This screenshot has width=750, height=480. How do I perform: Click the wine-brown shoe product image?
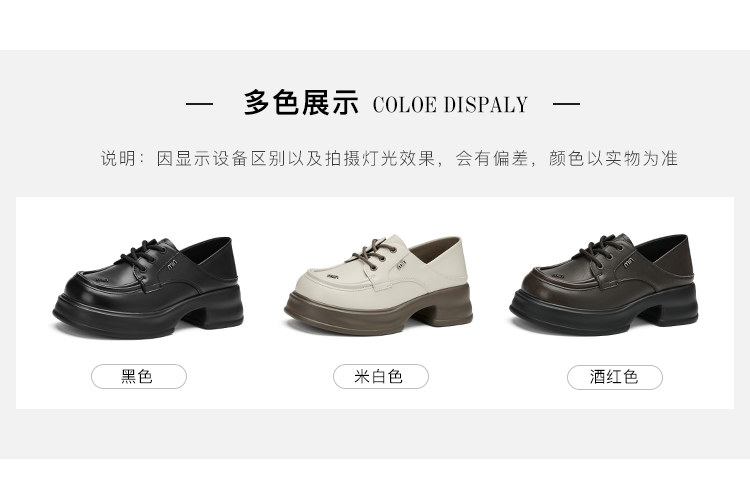tap(604, 285)
